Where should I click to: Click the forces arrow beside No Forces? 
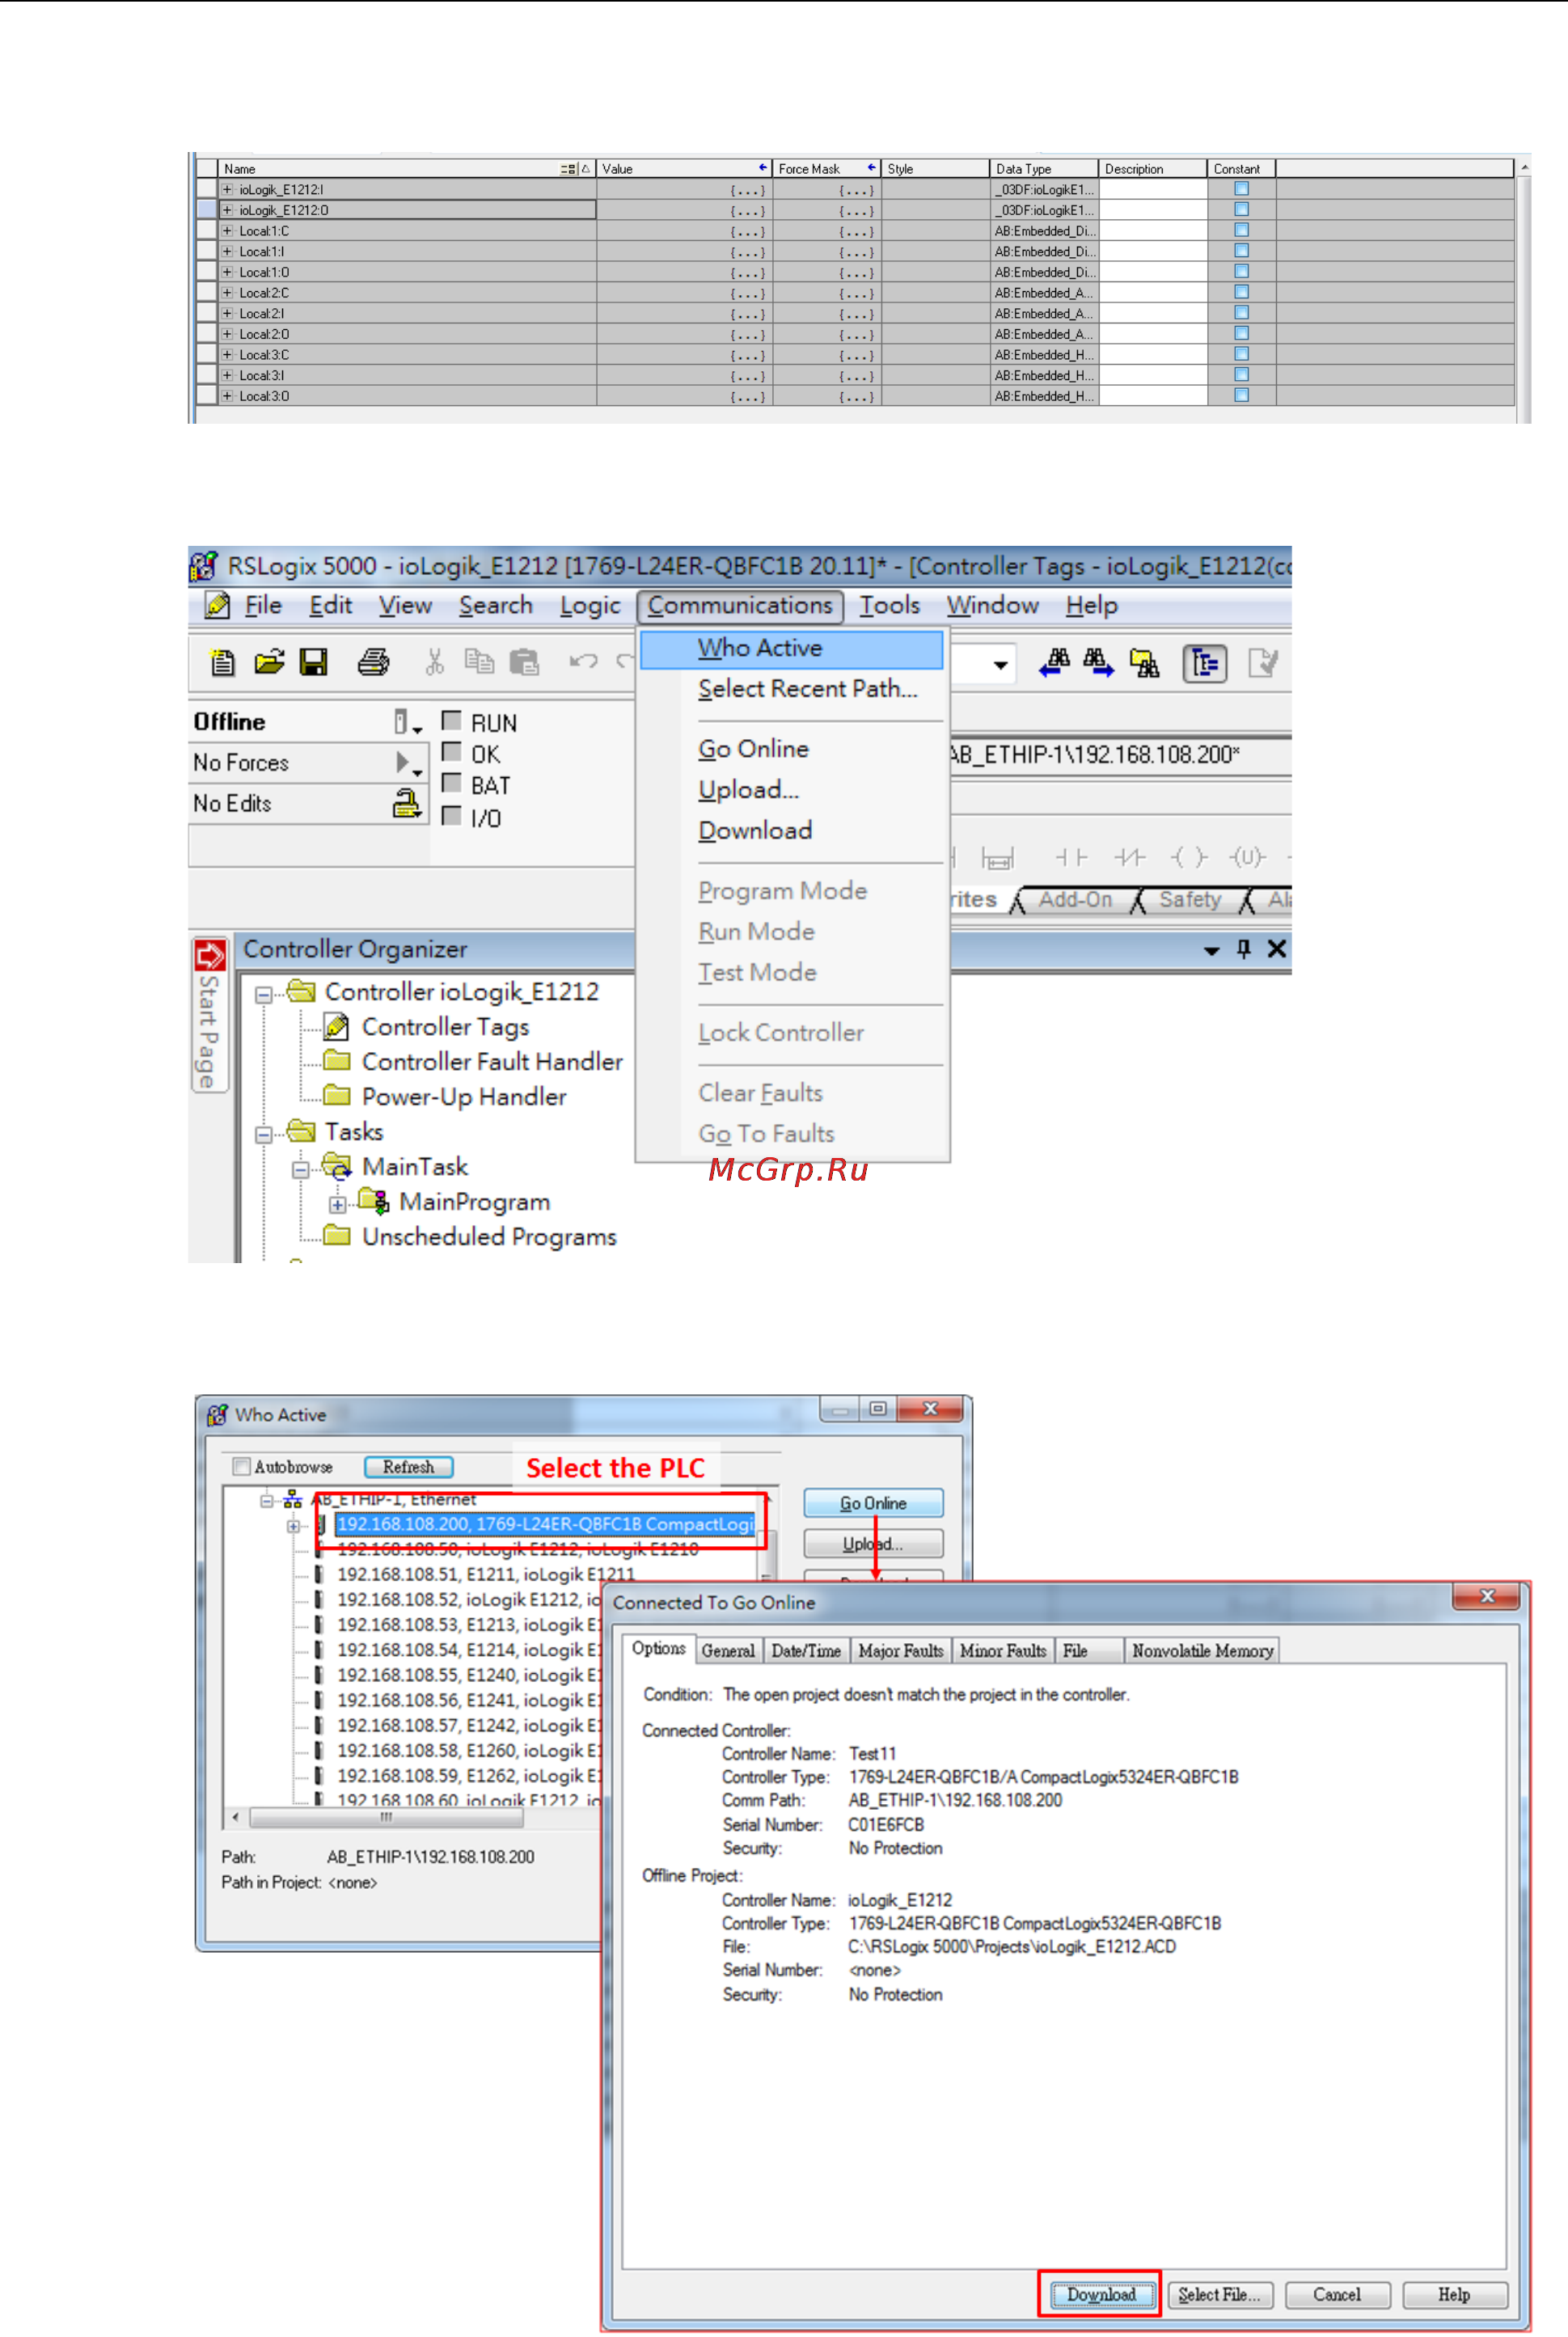[x=408, y=764]
